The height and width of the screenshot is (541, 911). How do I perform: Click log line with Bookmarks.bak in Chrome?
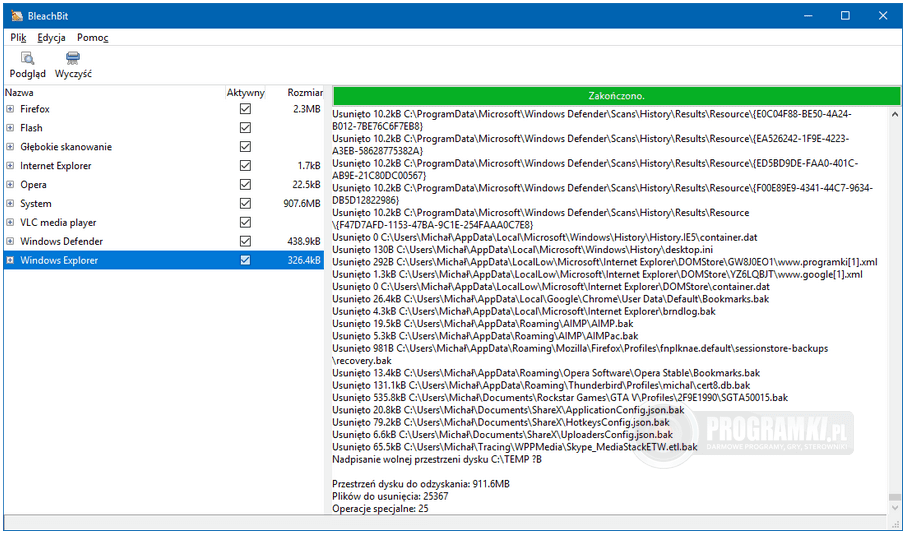pyautogui.click(x=551, y=299)
